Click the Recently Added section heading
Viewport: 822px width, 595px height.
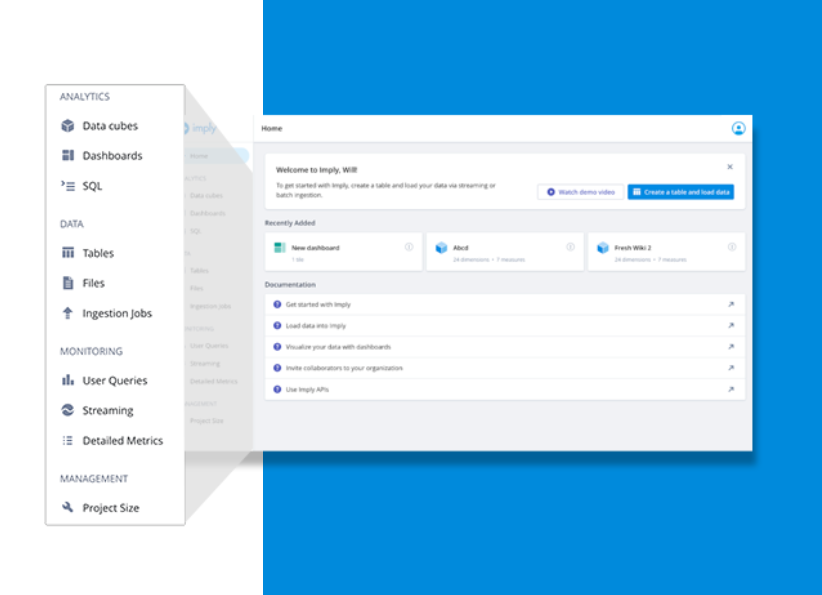click(x=290, y=223)
